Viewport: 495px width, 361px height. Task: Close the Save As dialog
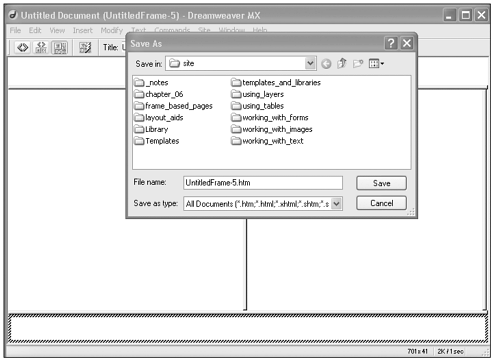pos(407,43)
